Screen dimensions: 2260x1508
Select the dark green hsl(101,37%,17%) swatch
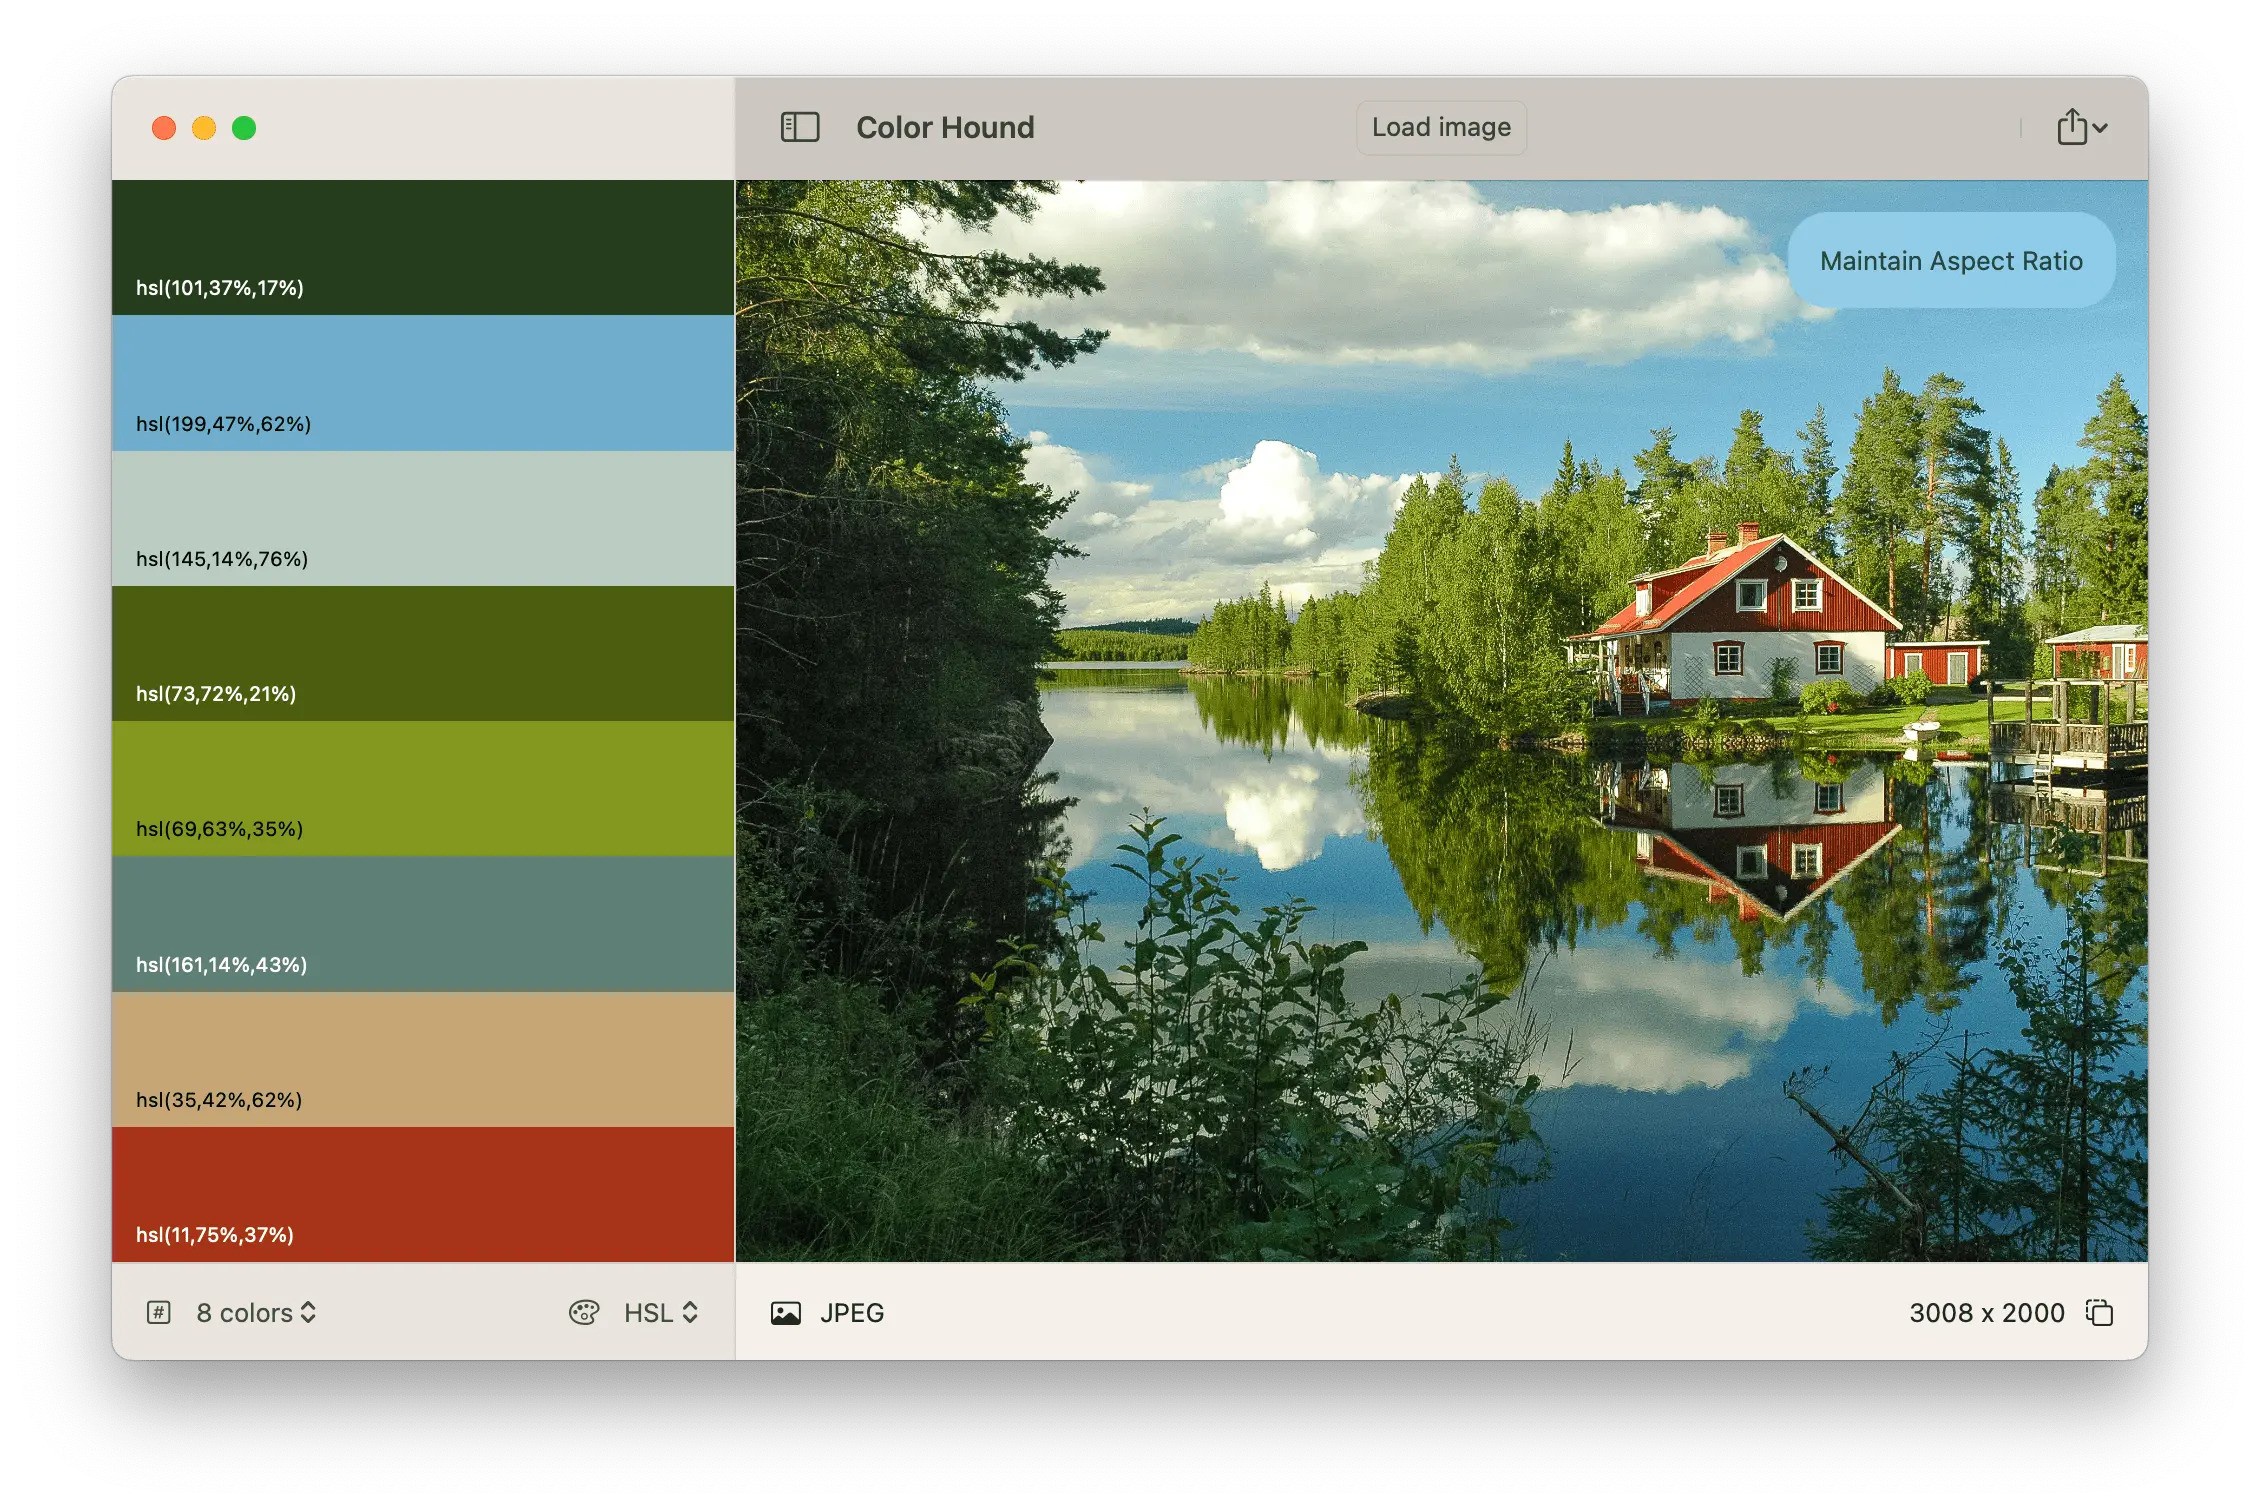coord(422,247)
